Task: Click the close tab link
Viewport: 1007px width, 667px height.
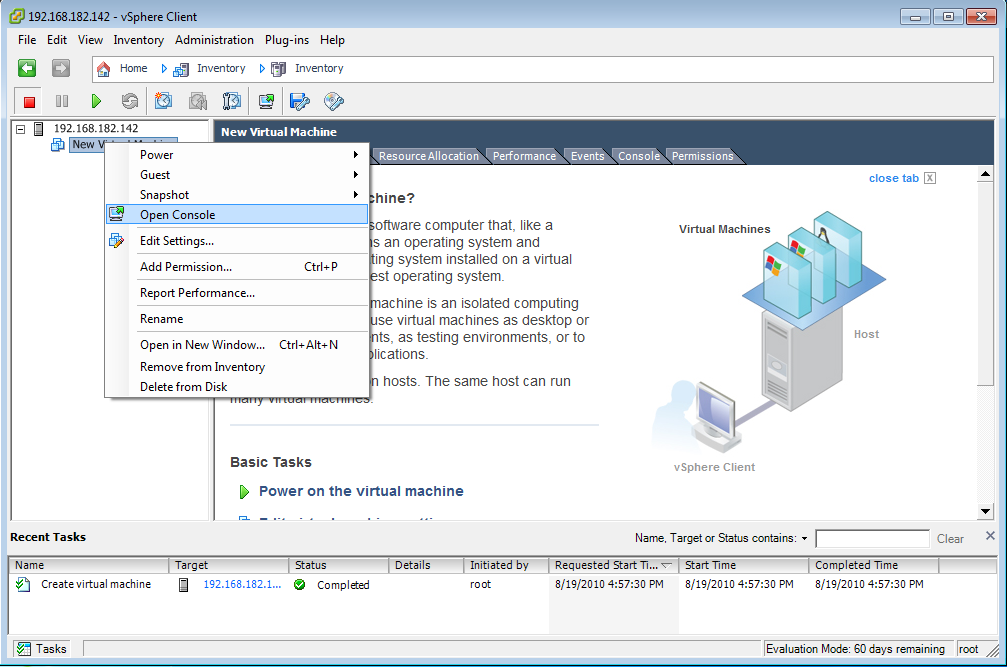Action: click(x=894, y=178)
